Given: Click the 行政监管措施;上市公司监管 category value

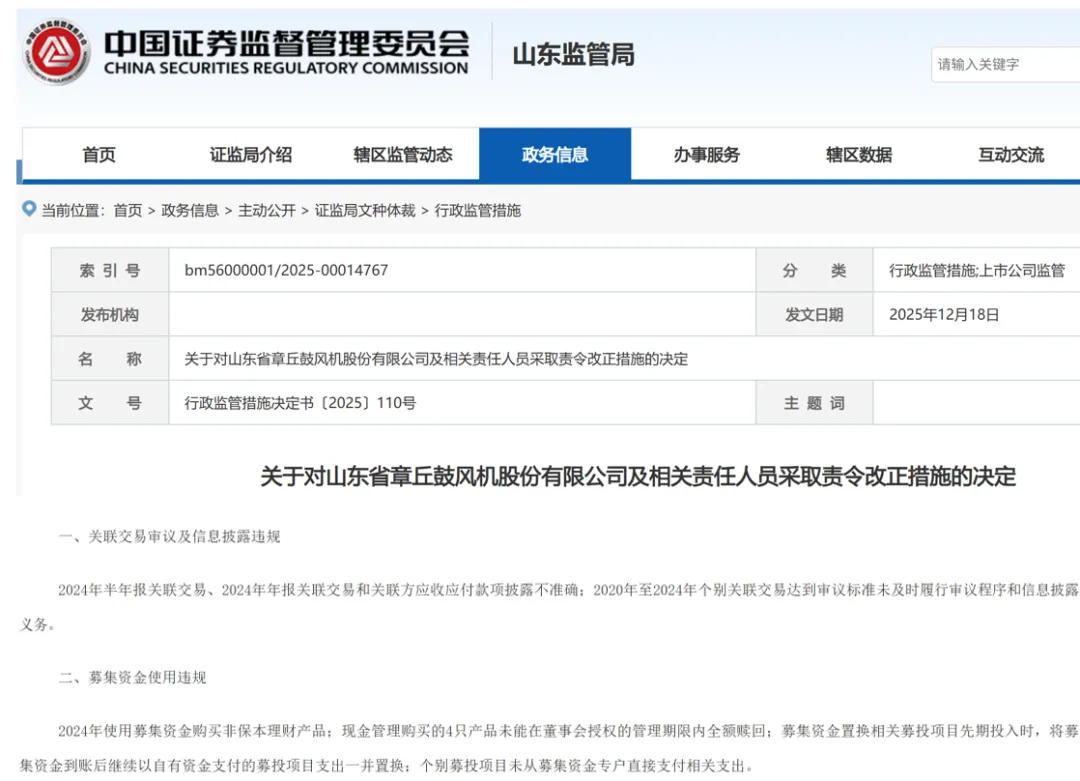Looking at the screenshot, I should (977, 270).
